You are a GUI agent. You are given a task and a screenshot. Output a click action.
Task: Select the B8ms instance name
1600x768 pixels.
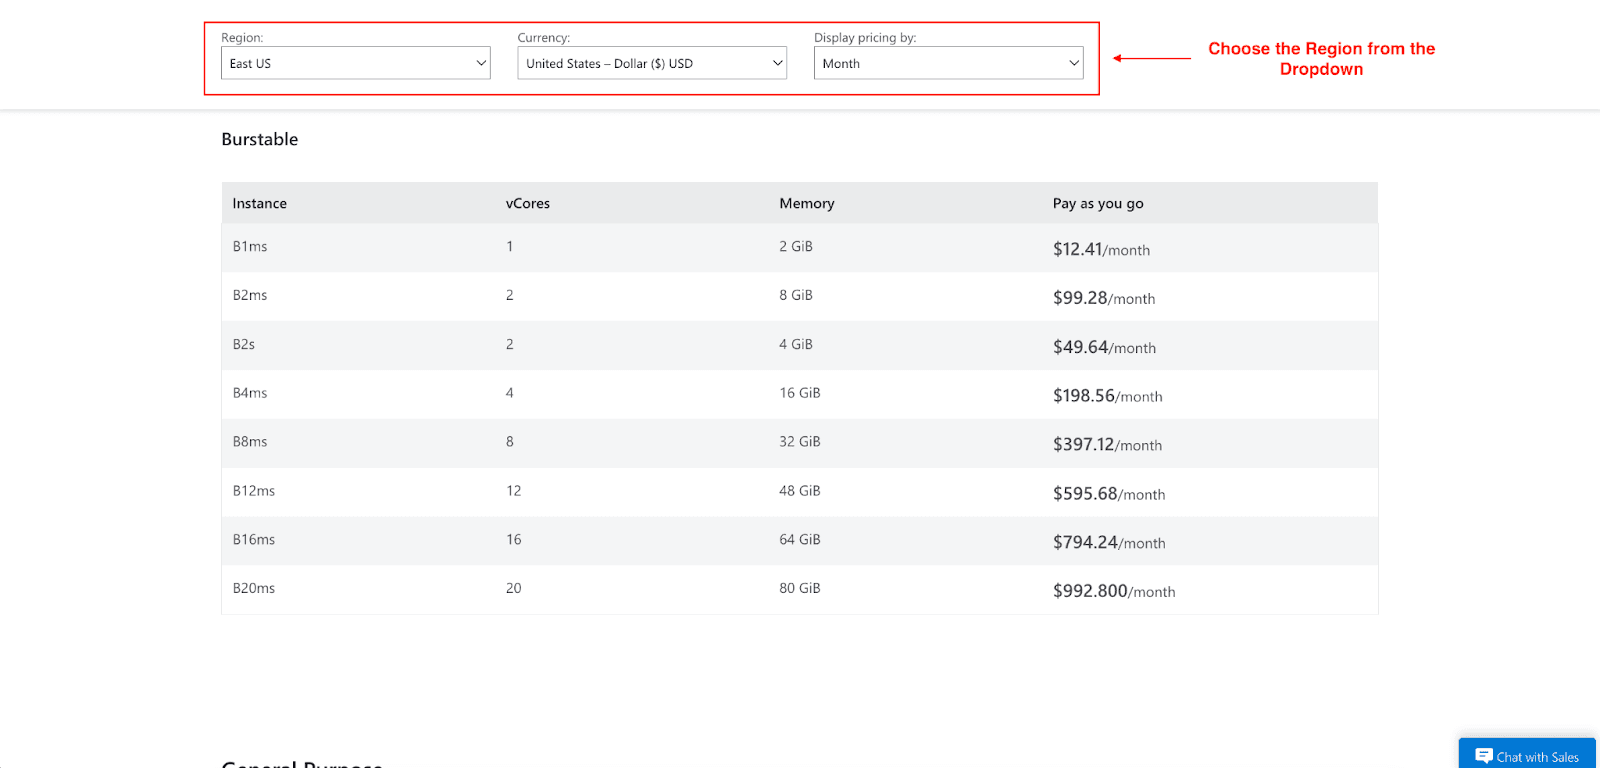(x=250, y=441)
